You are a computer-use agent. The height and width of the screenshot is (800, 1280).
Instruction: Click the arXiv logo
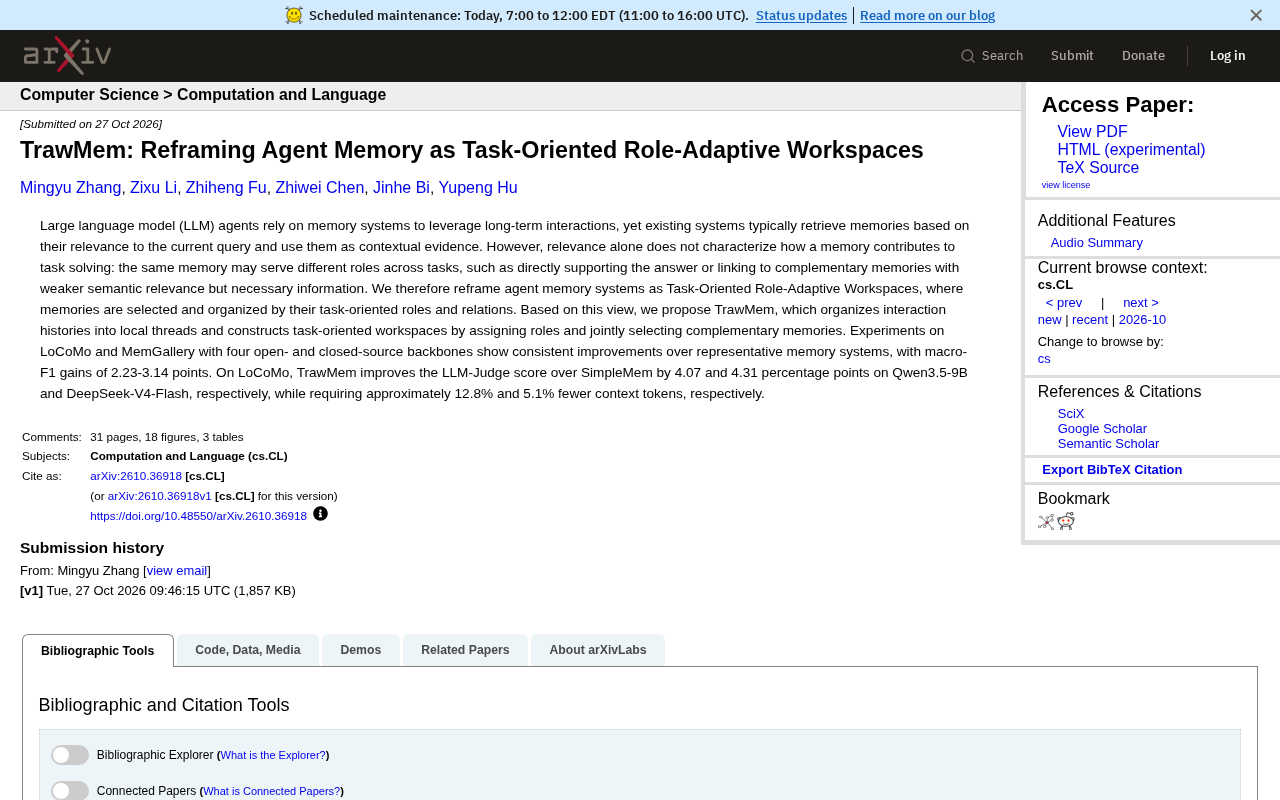pos(67,55)
